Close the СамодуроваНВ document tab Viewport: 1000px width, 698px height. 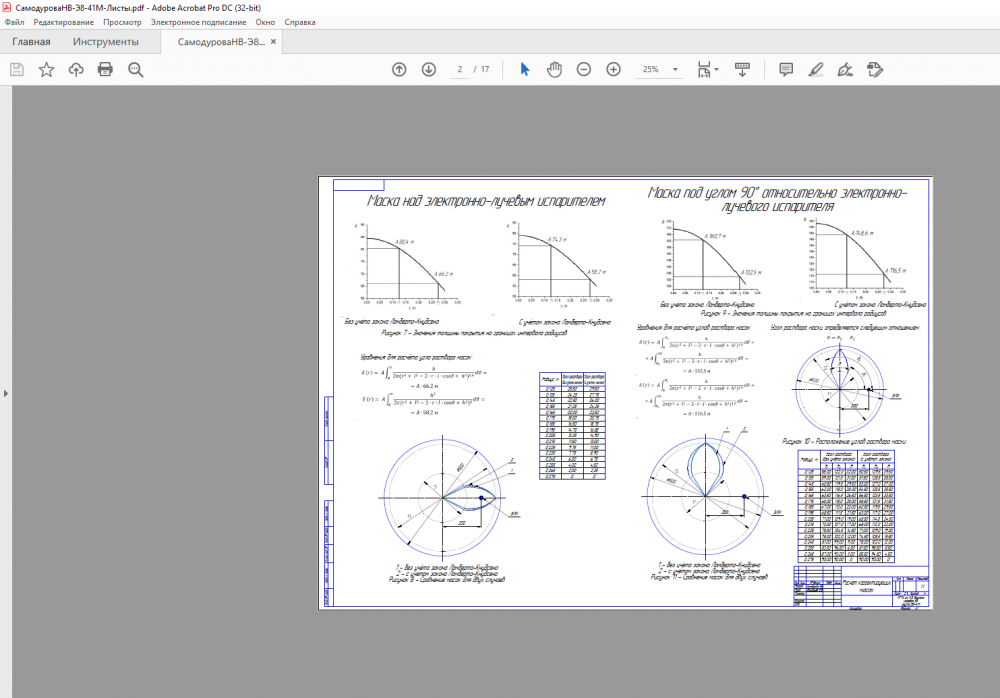point(274,42)
